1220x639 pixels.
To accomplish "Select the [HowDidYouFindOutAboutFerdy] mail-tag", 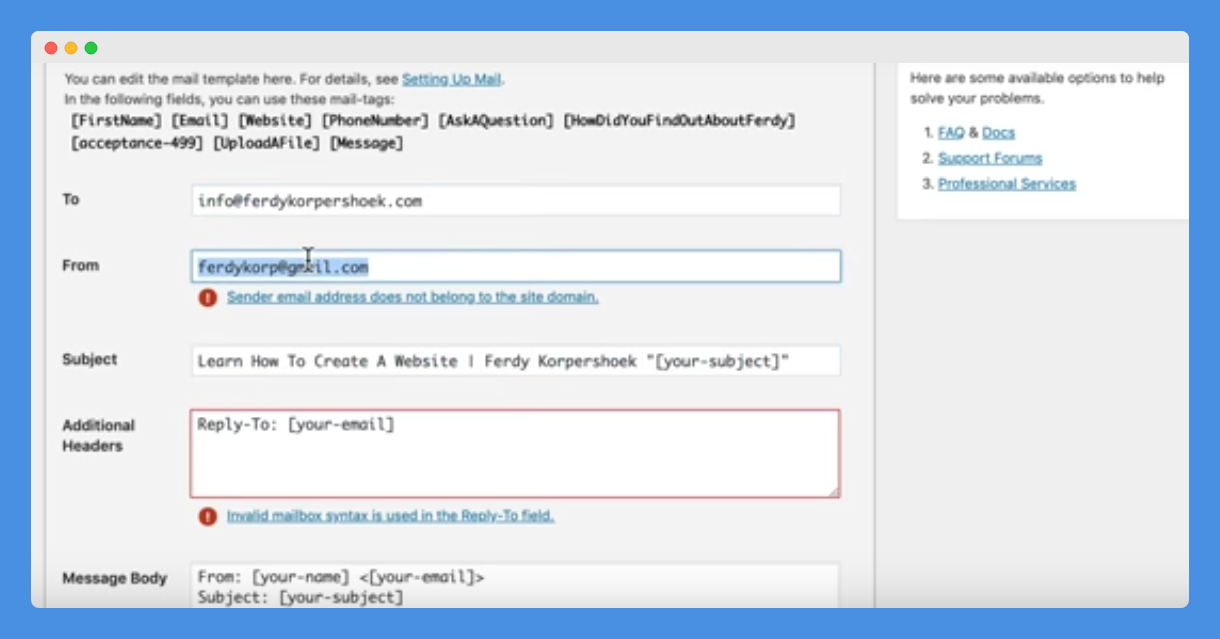I will coord(680,121).
